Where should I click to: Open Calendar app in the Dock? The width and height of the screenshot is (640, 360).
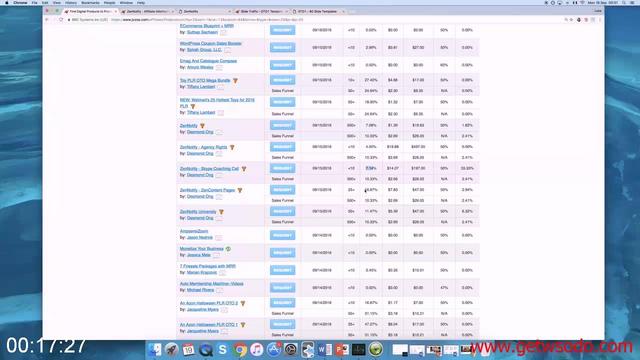(x=189, y=349)
